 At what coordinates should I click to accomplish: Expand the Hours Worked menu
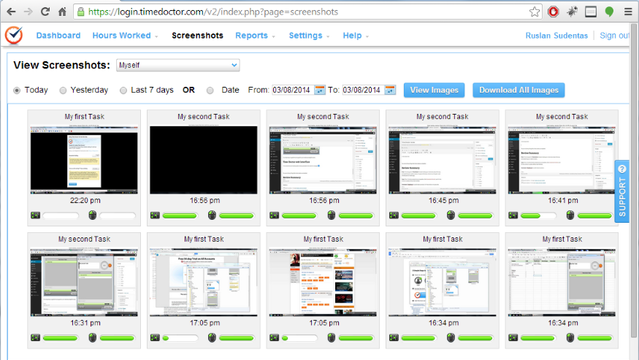(125, 35)
